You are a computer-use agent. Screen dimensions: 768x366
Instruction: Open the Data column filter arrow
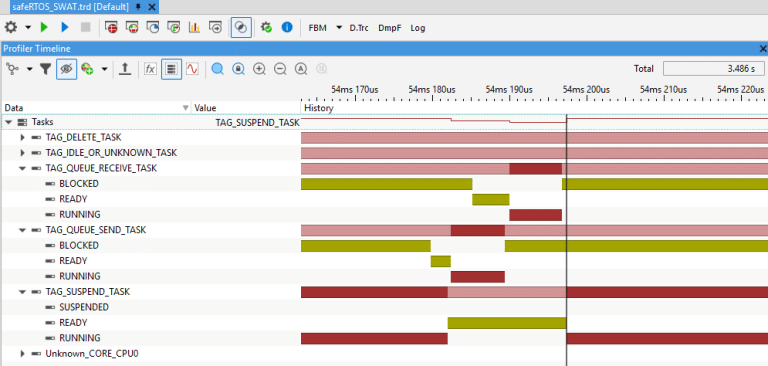tap(185, 108)
